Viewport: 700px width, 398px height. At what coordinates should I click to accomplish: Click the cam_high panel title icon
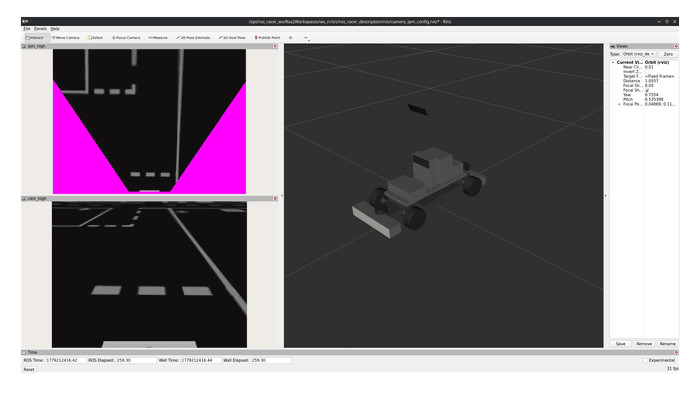click(x=24, y=199)
